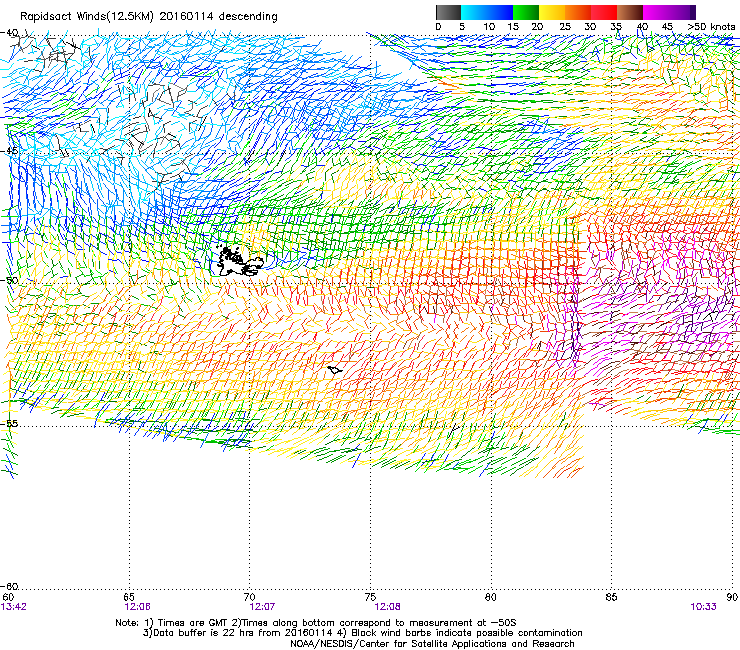Select the blue 10-15 knots legend swatch

click(500, 12)
